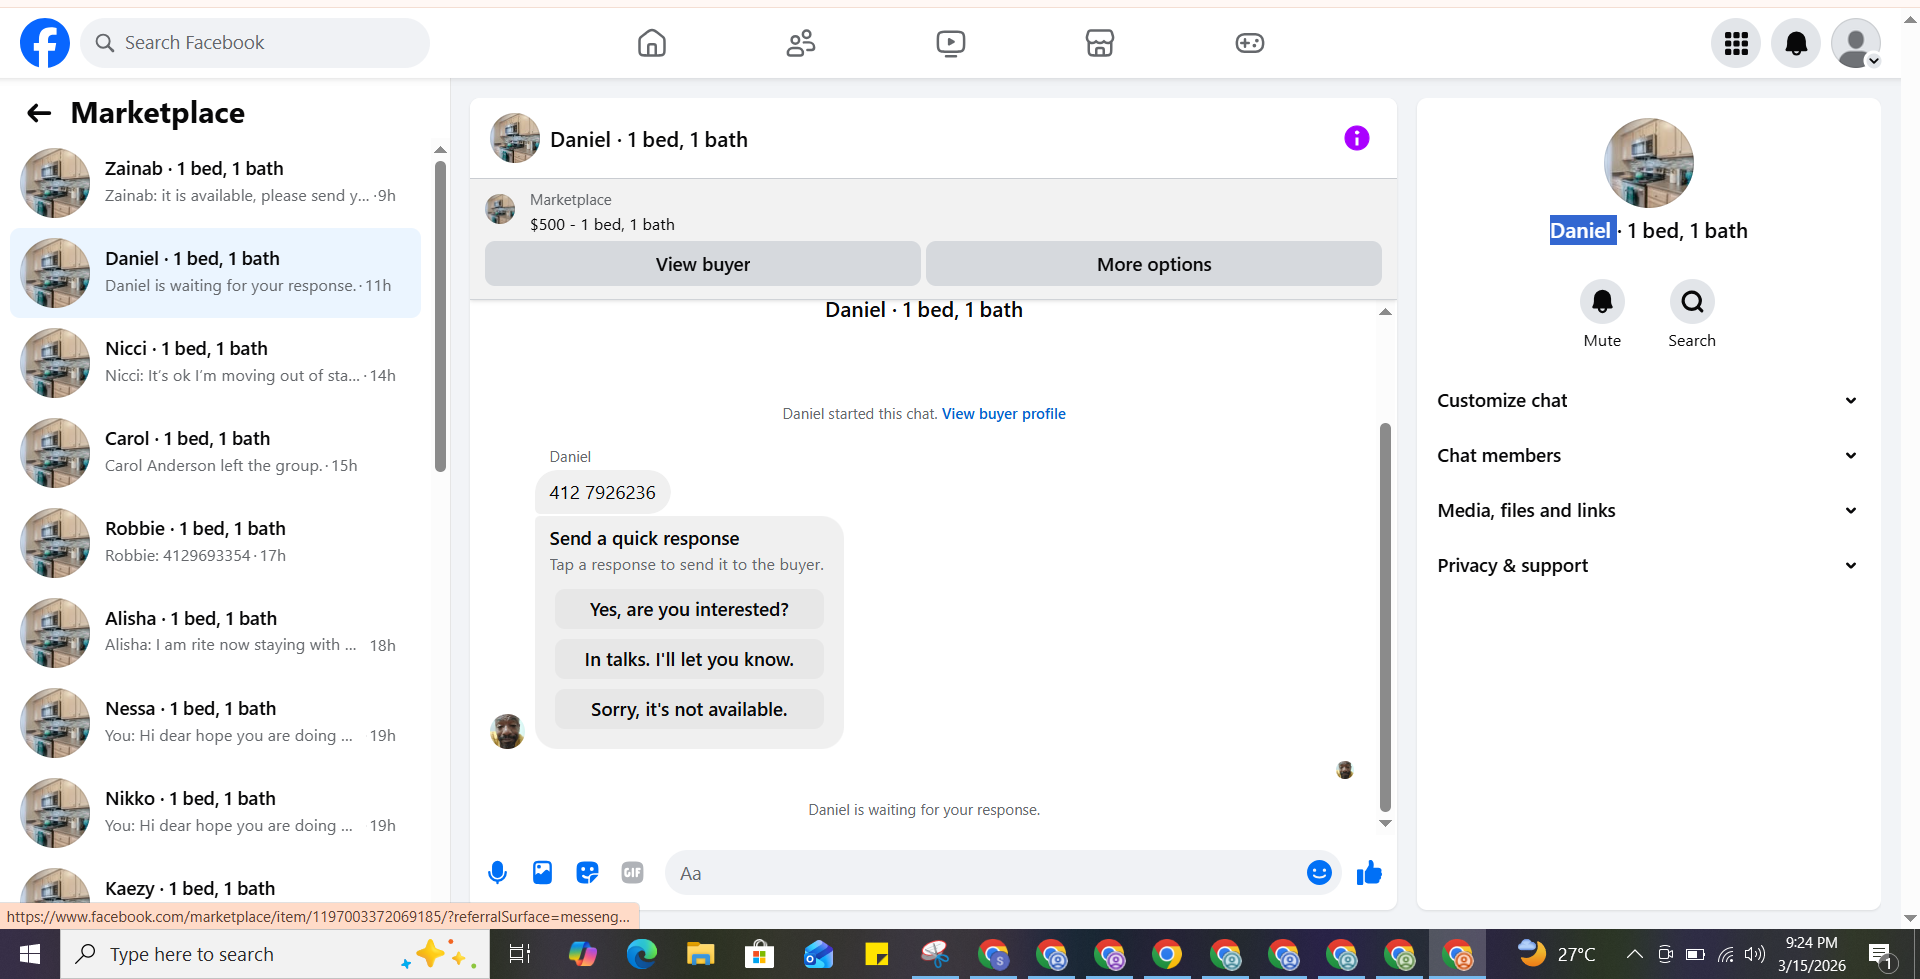Click the More options button
Screen dimensions: 1920x979
(x=1154, y=264)
